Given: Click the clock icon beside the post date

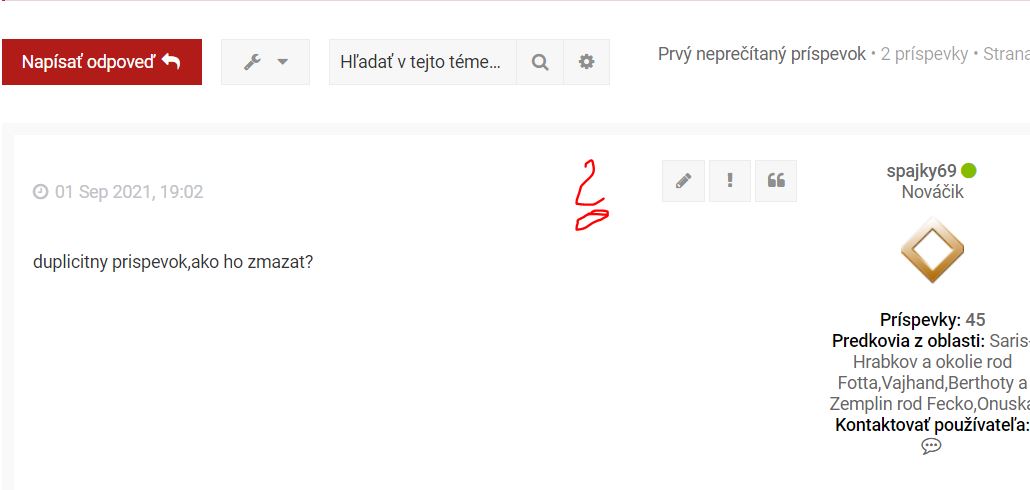Looking at the screenshot, I should tap(41, 192).
